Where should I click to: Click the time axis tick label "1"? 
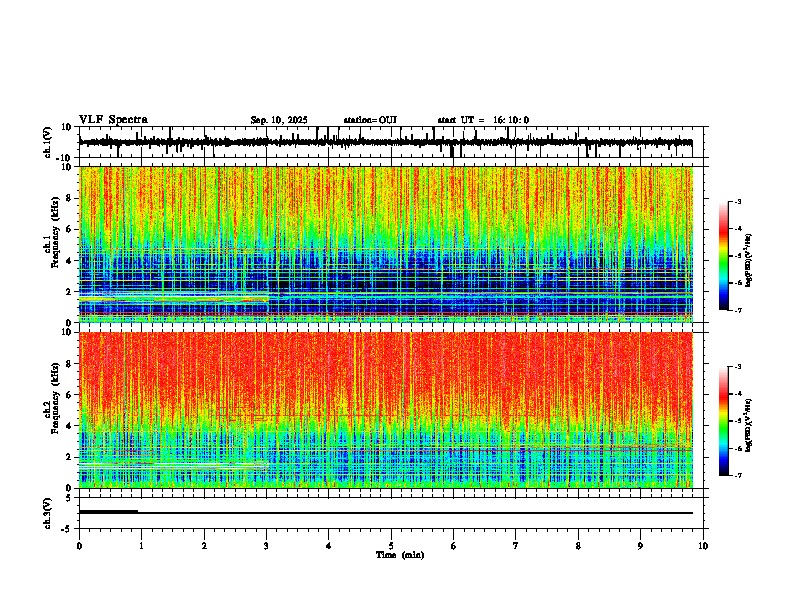click(x=141, y=546)
